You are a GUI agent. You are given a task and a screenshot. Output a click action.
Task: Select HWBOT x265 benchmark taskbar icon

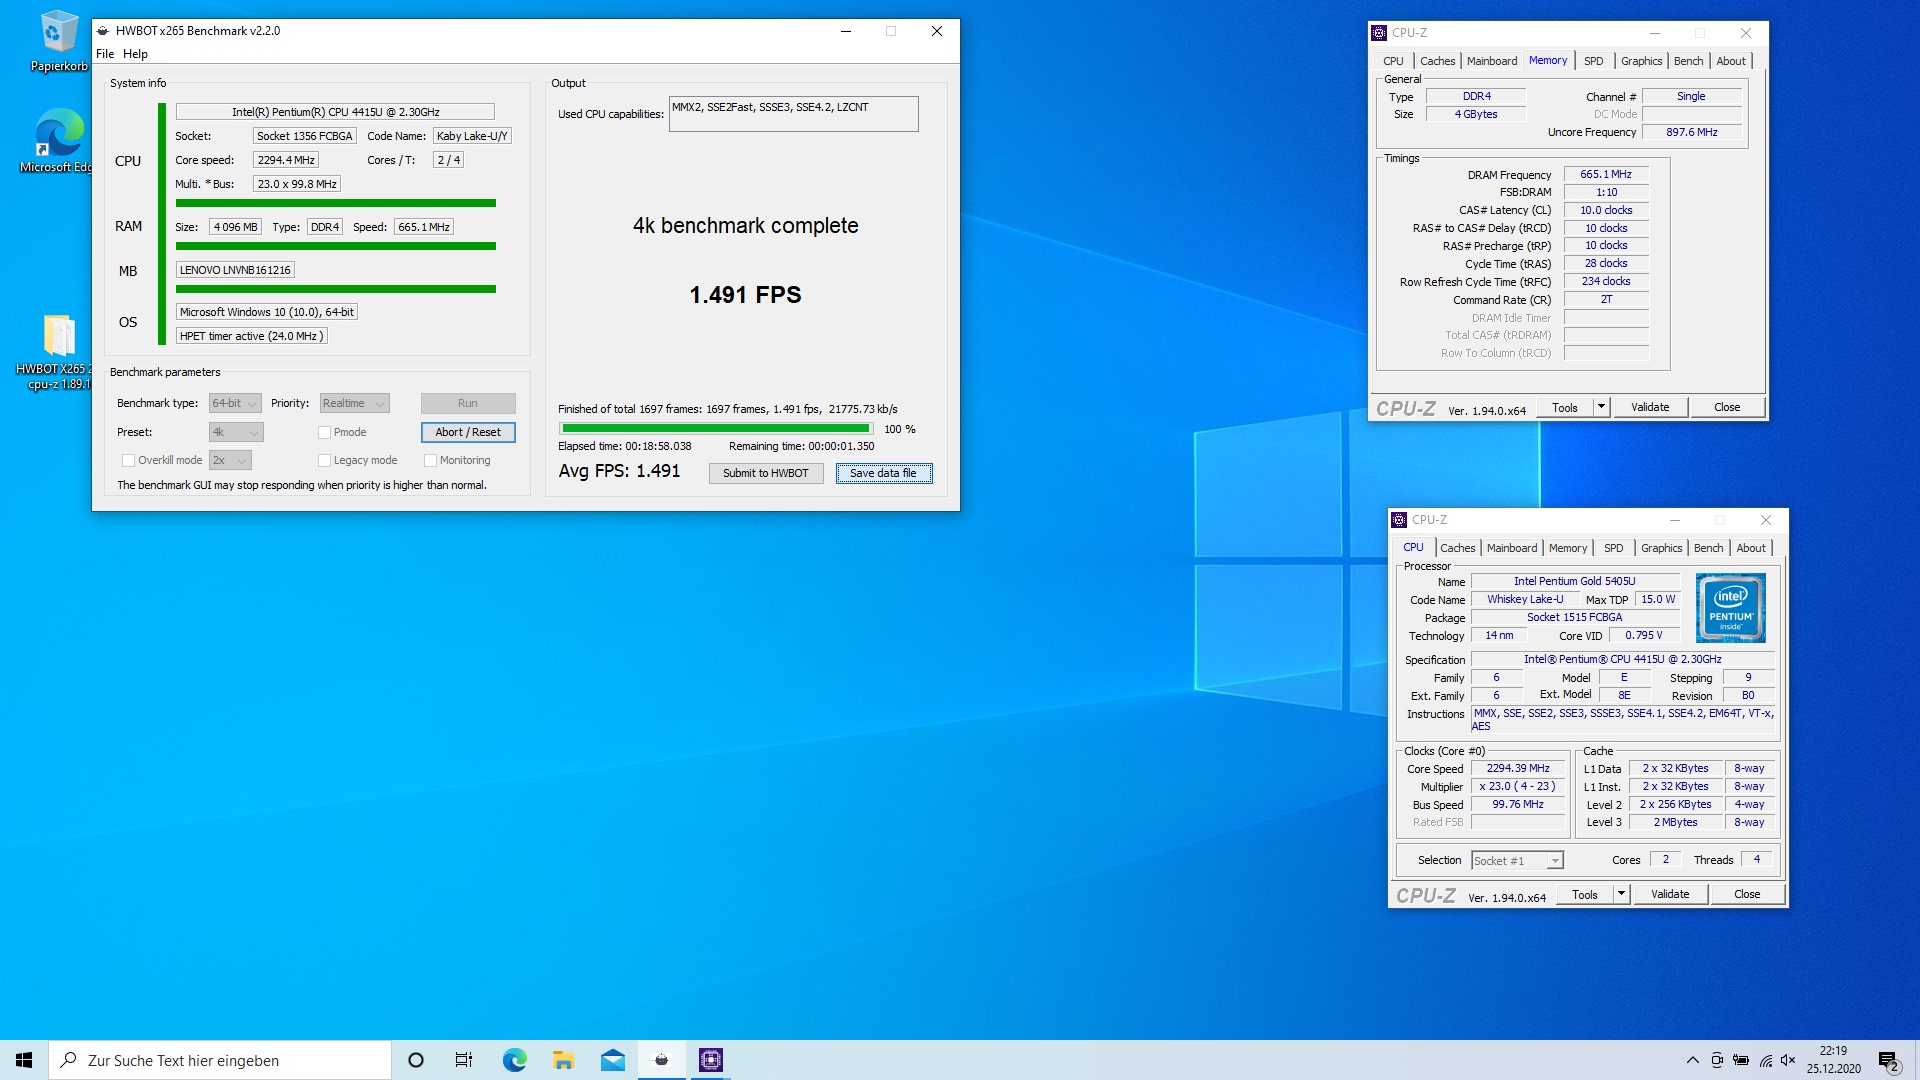(x=661, y=1060)
